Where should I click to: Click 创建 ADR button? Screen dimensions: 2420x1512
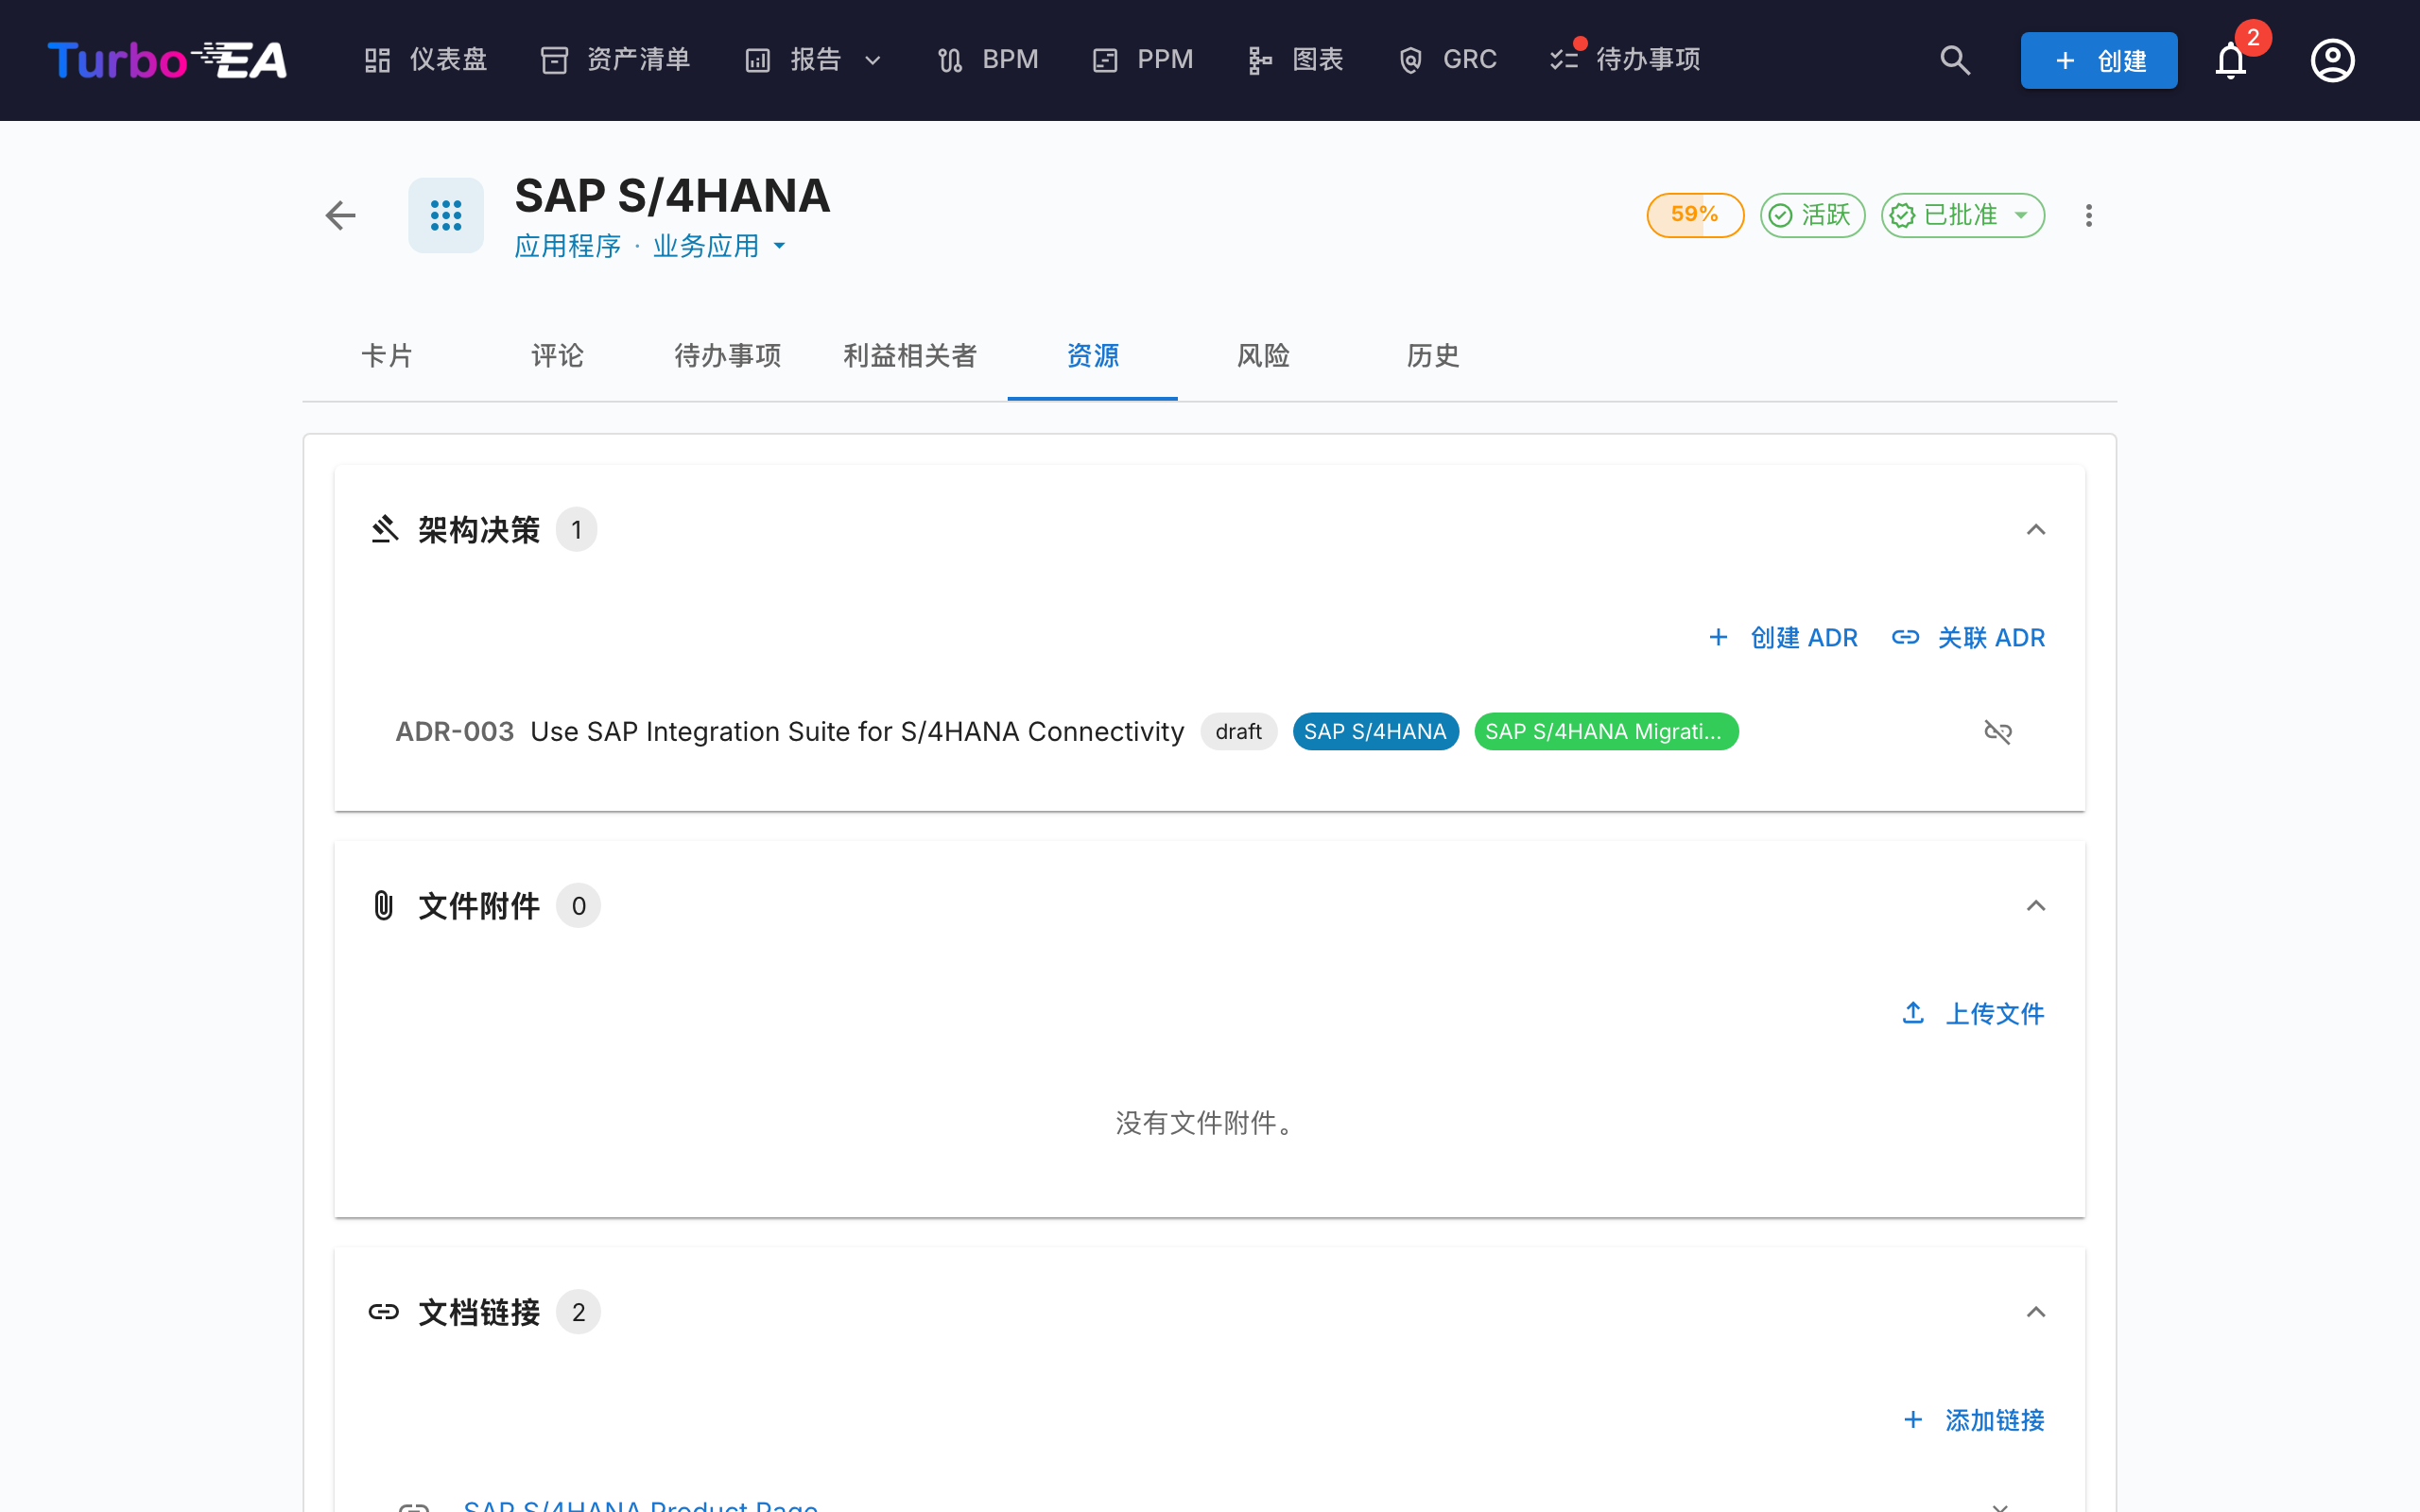click(1782, 638)
